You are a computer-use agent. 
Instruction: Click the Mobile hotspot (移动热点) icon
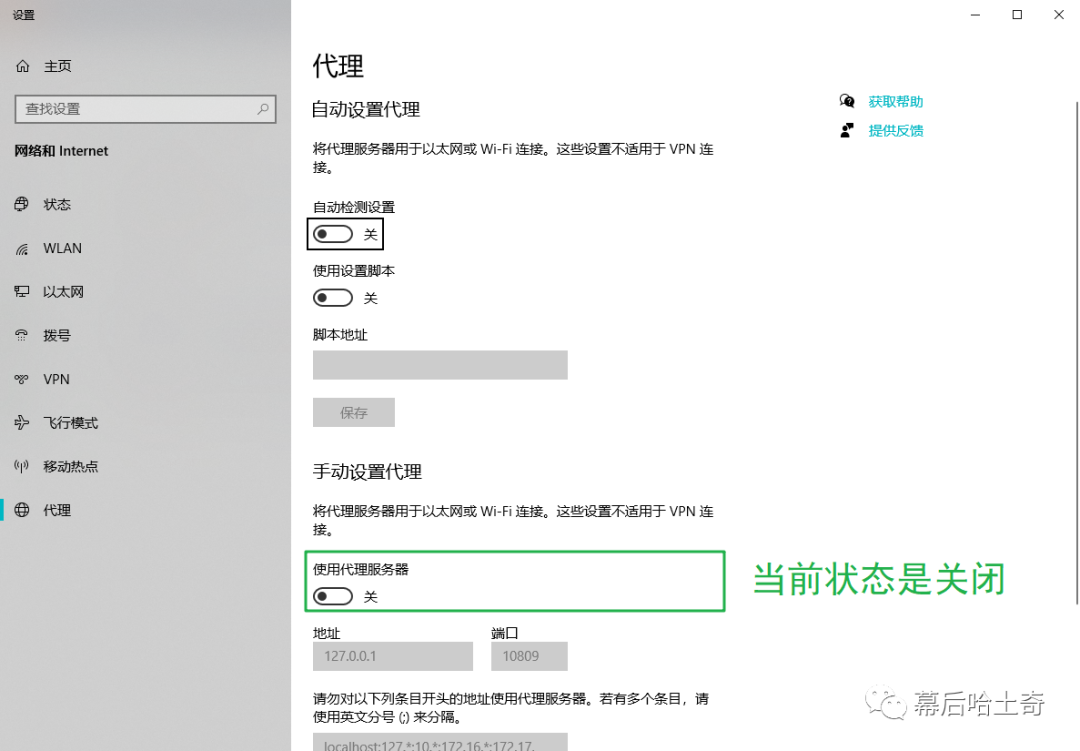22,466
